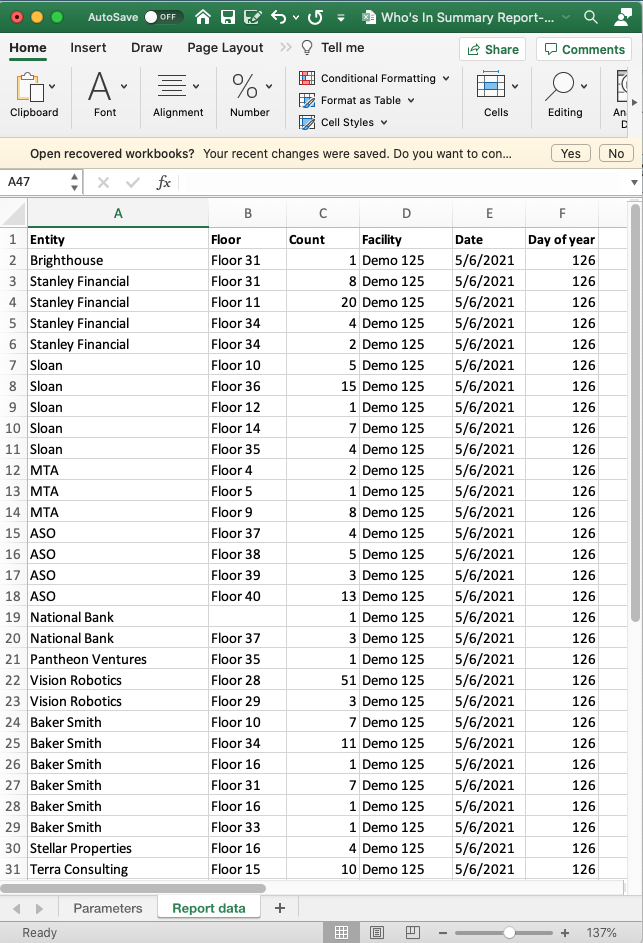The height and width of the screenshot is (943, 643).
Task: Click the 137% zoom level
Action: tap(601, 933)
